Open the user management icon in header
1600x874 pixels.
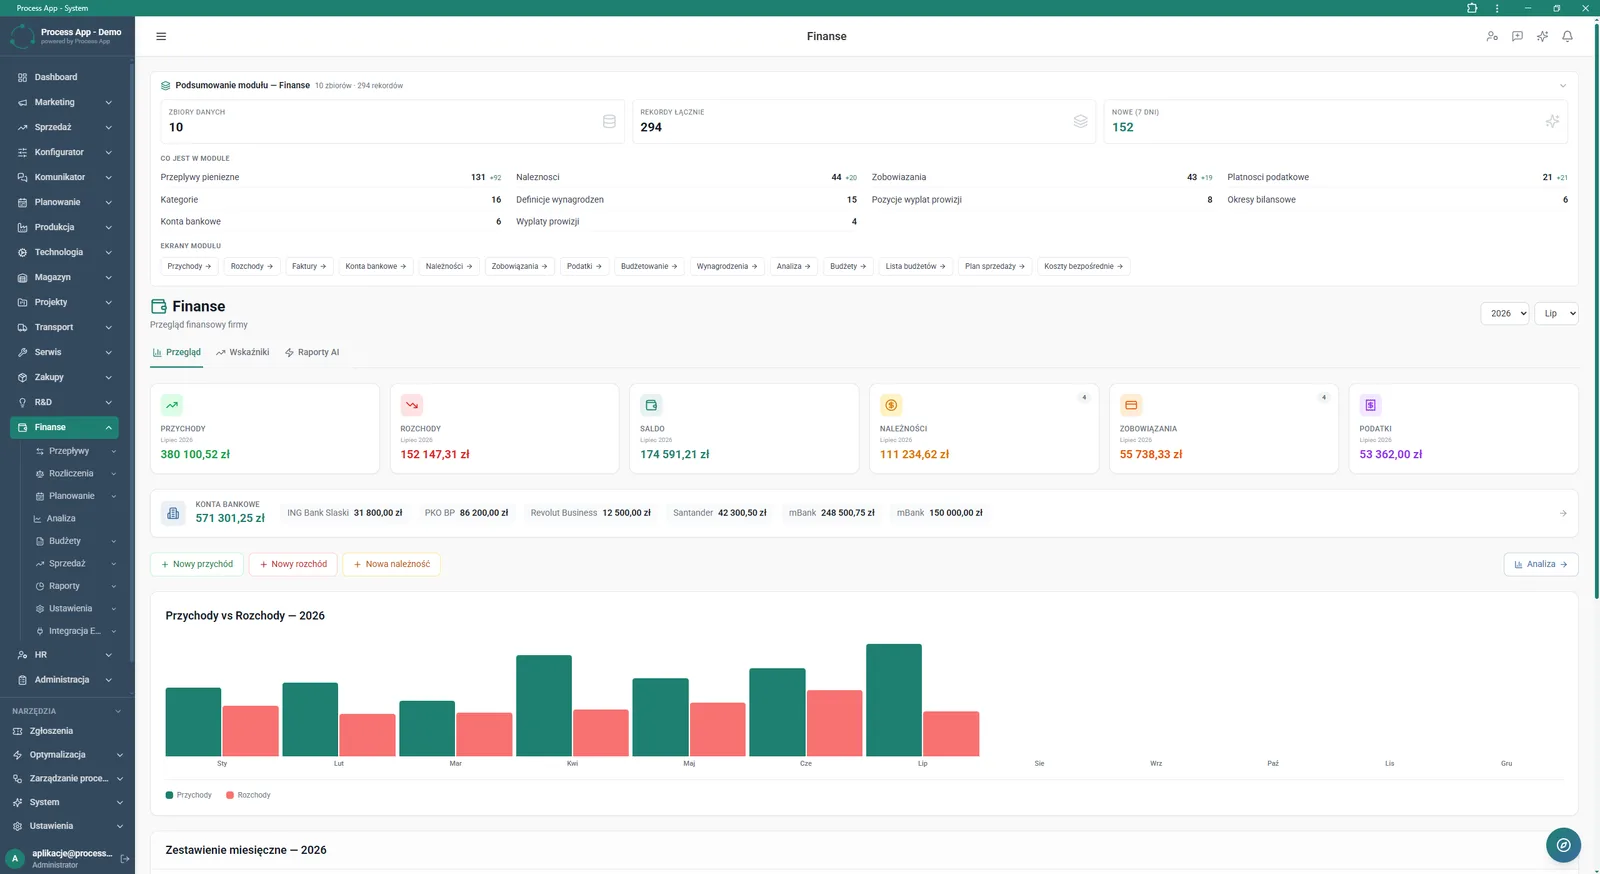click(1492, 36)
